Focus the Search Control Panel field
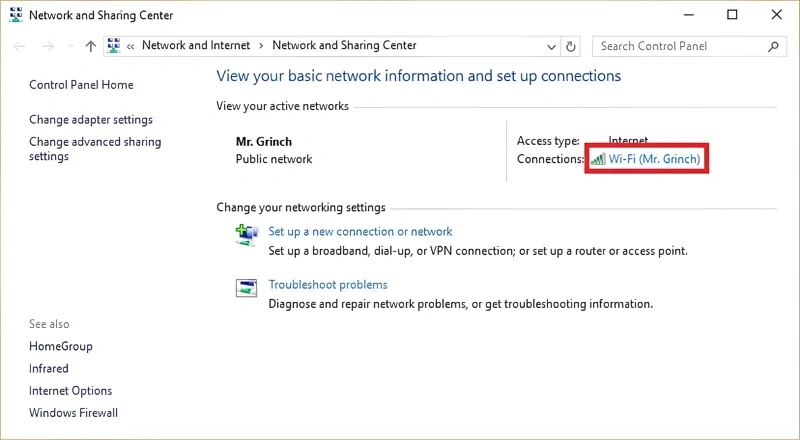800x440 pixels. (680, 46)
